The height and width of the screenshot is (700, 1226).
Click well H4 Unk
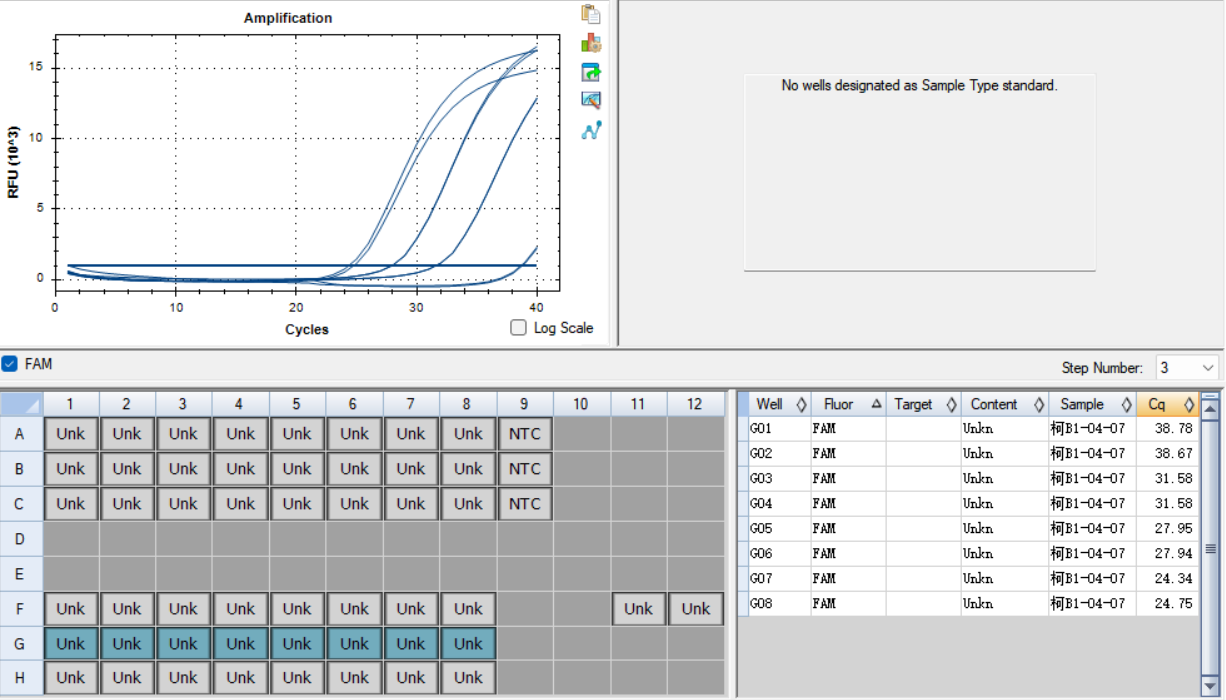[x=241, y=677]
